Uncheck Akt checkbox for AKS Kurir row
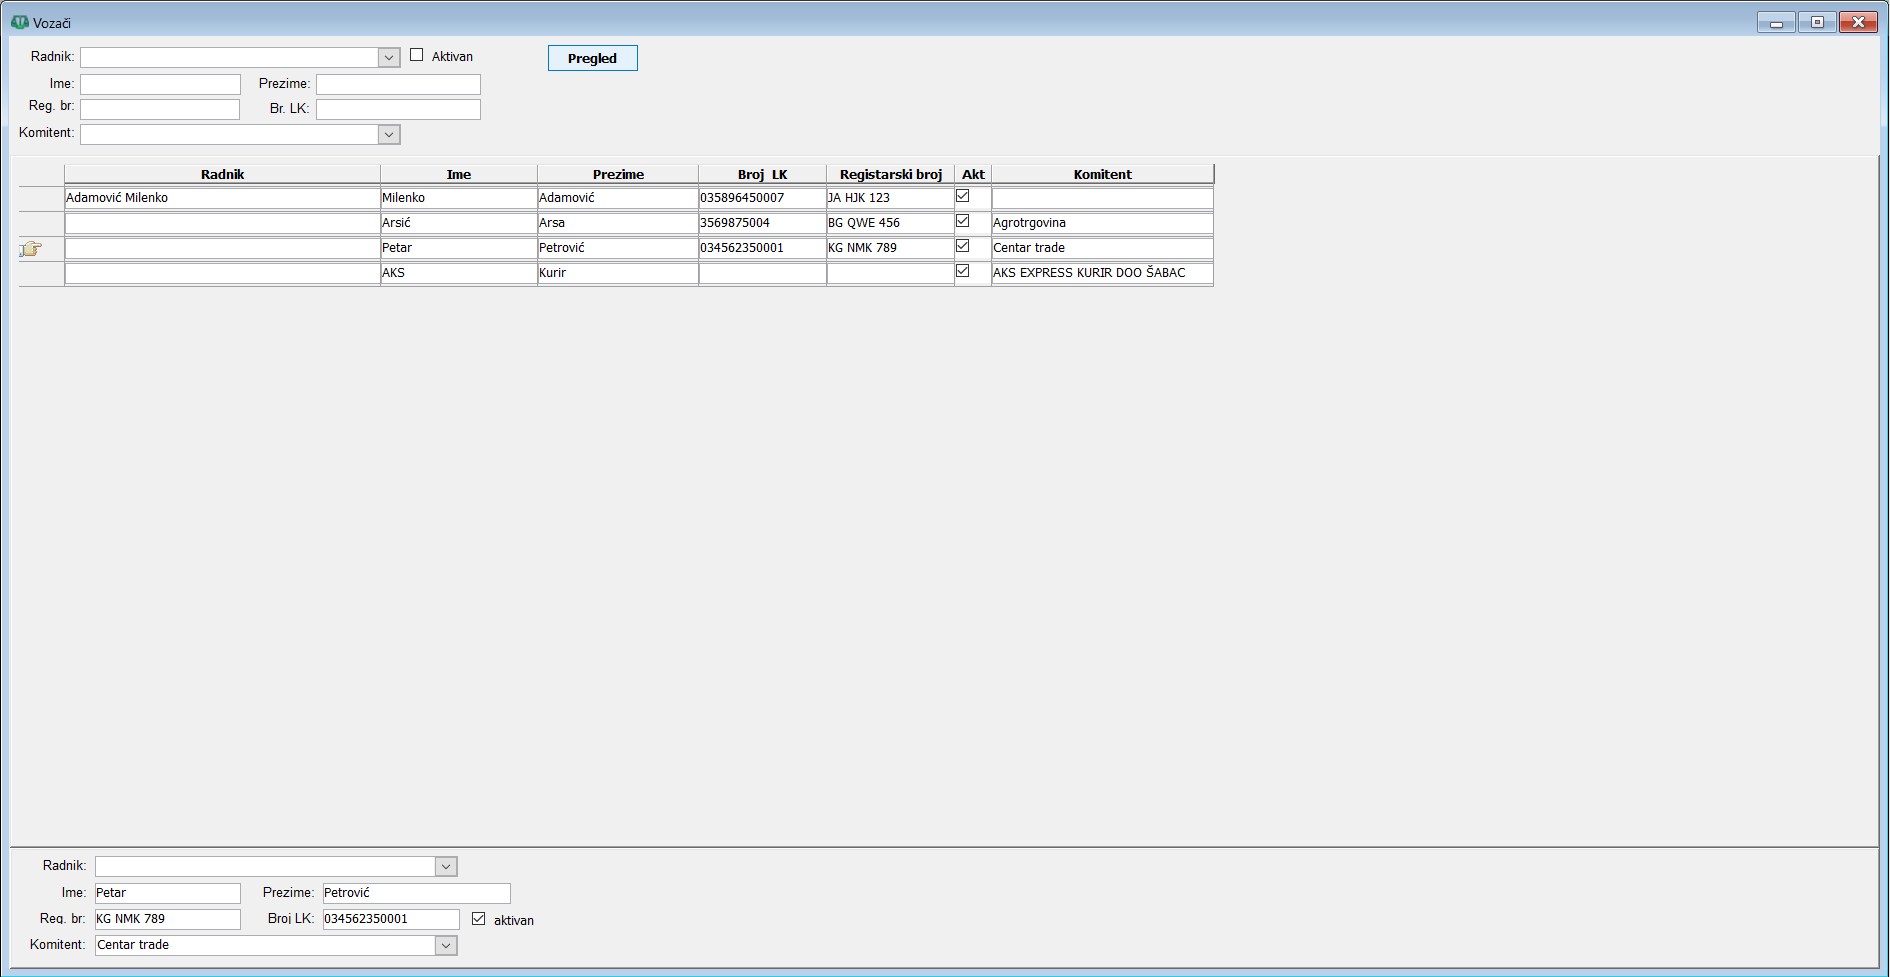The width and height of the screenshot is (1890, 977). 963,271
